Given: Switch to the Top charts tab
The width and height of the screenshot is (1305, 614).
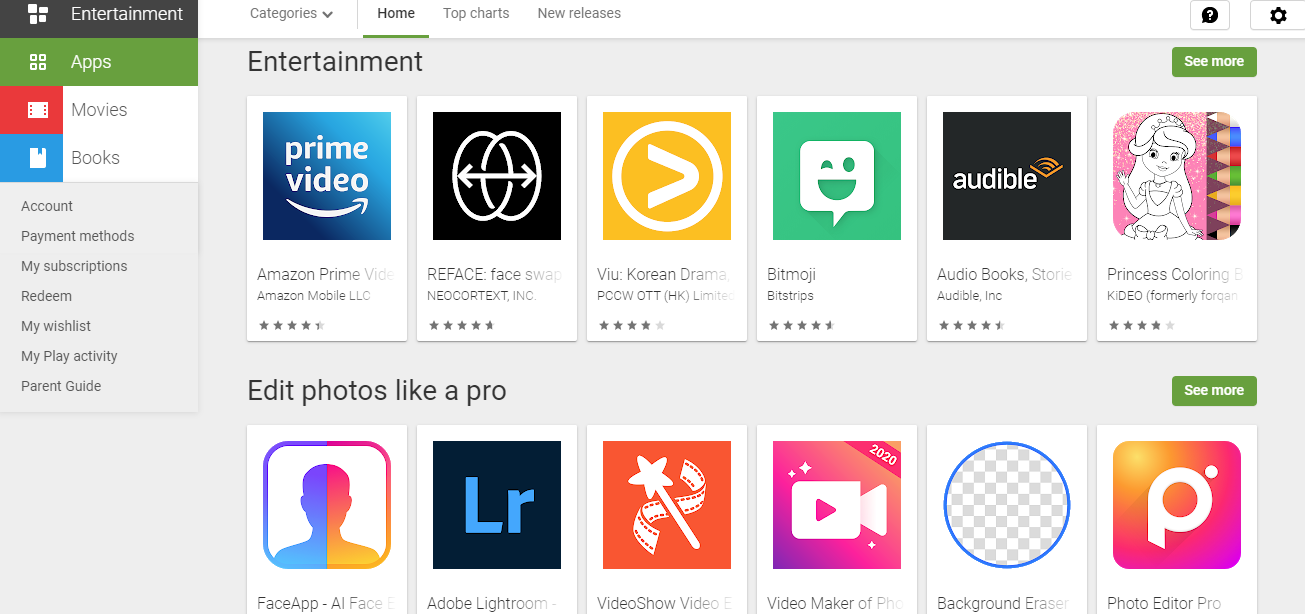Looking at the screenshot, I should pos(476,14).
